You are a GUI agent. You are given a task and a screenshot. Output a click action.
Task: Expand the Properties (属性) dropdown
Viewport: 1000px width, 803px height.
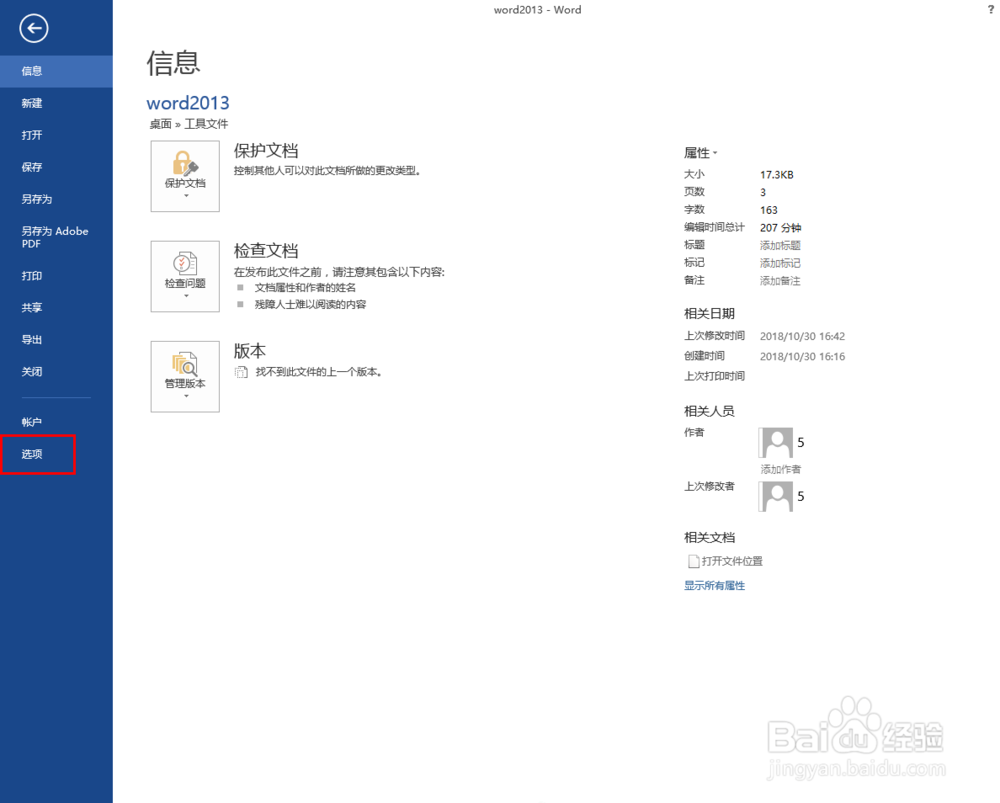tap(701, 152)
